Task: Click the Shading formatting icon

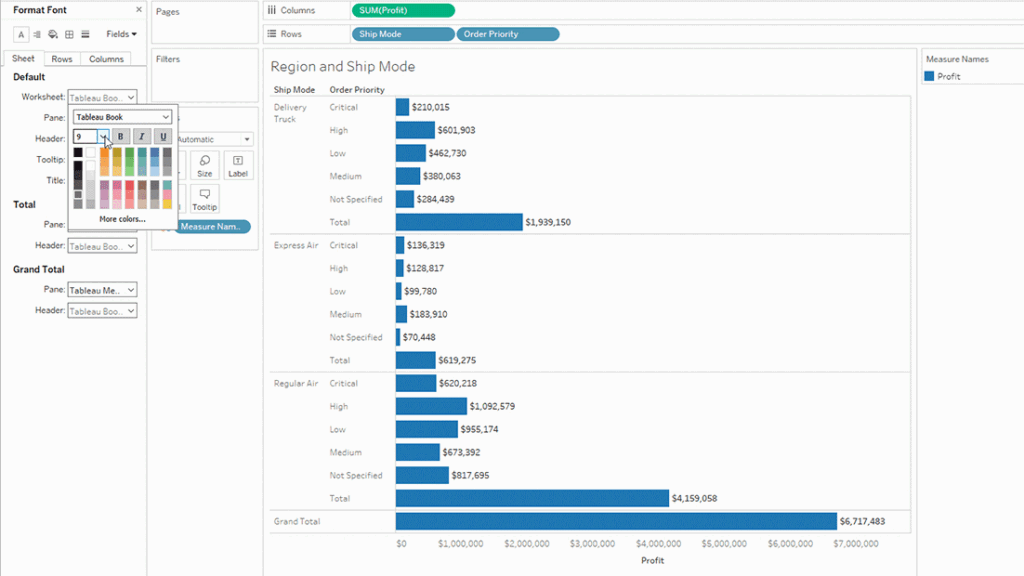Action: click(52, 33)
